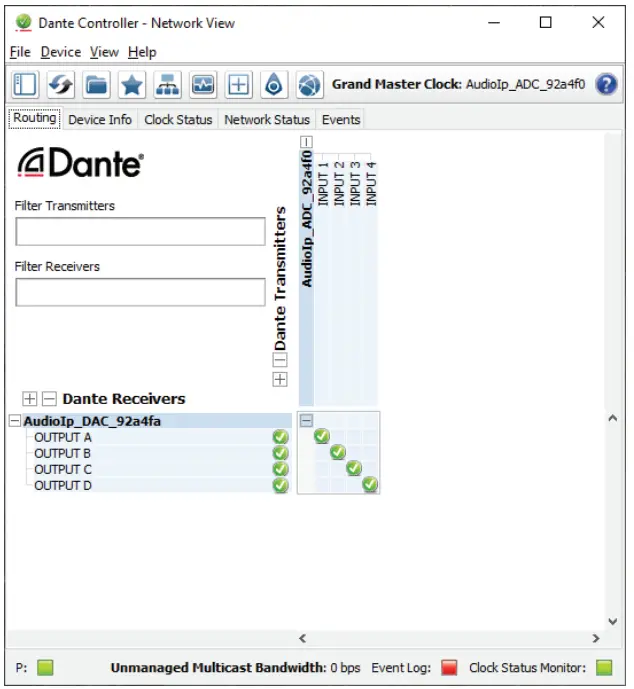Click the Unmanaged Multicast Bandwidth 0 bps readout
This screenshot has width=634, height=689.
click(x=235, y=667)
